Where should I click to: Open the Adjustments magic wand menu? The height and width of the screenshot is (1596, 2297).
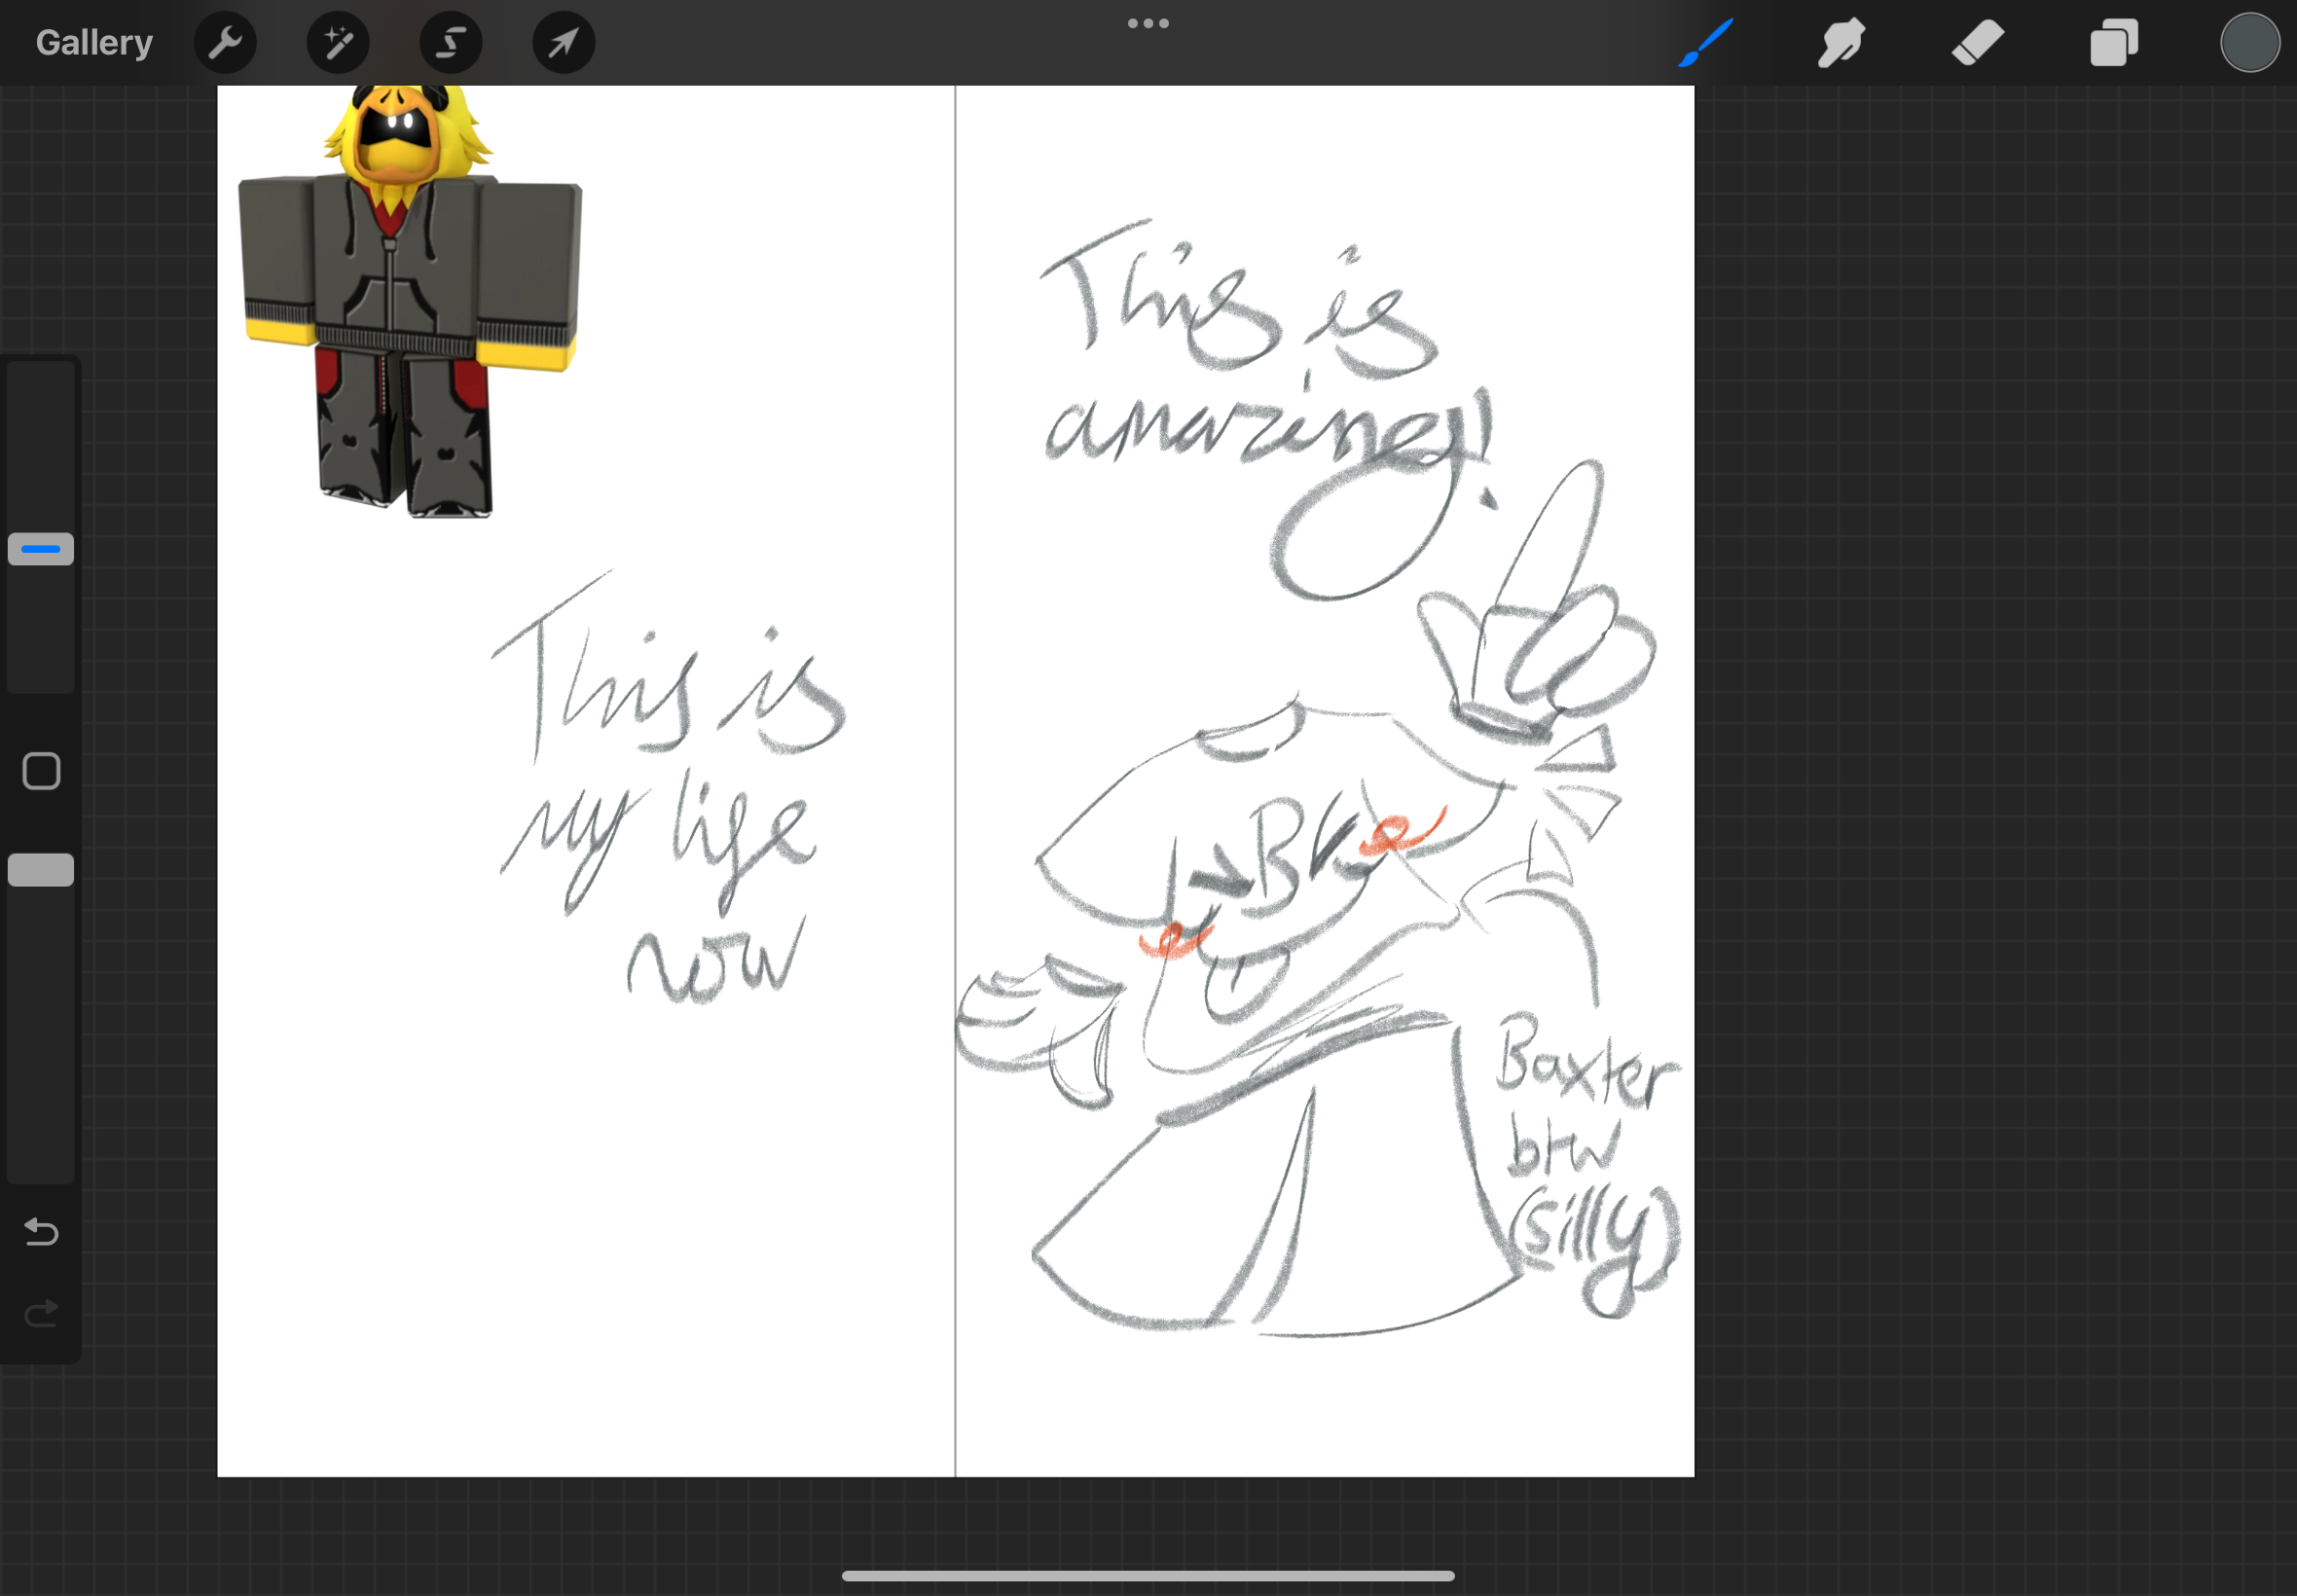click(x=338, y=43)
